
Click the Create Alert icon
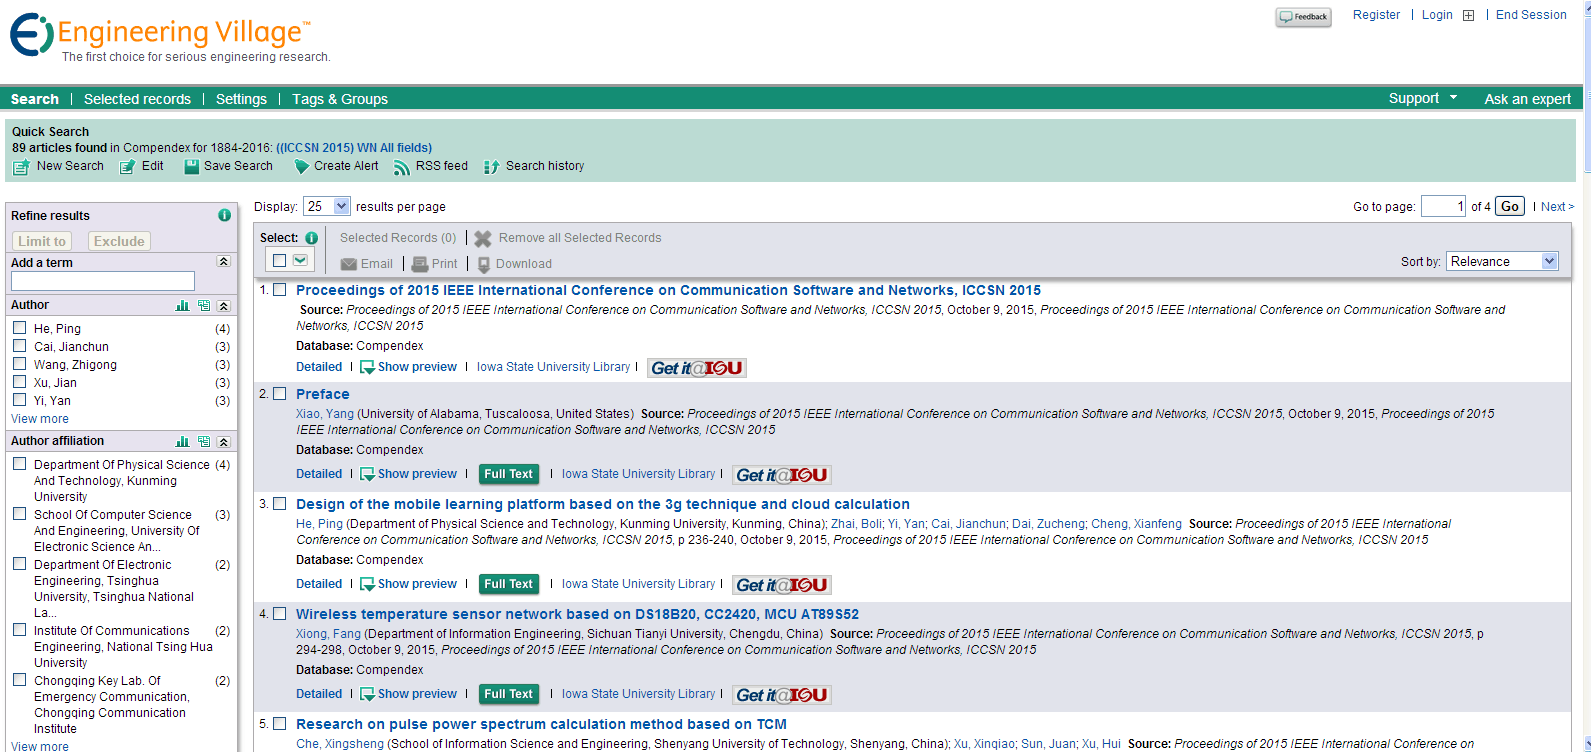pos(301,167)
